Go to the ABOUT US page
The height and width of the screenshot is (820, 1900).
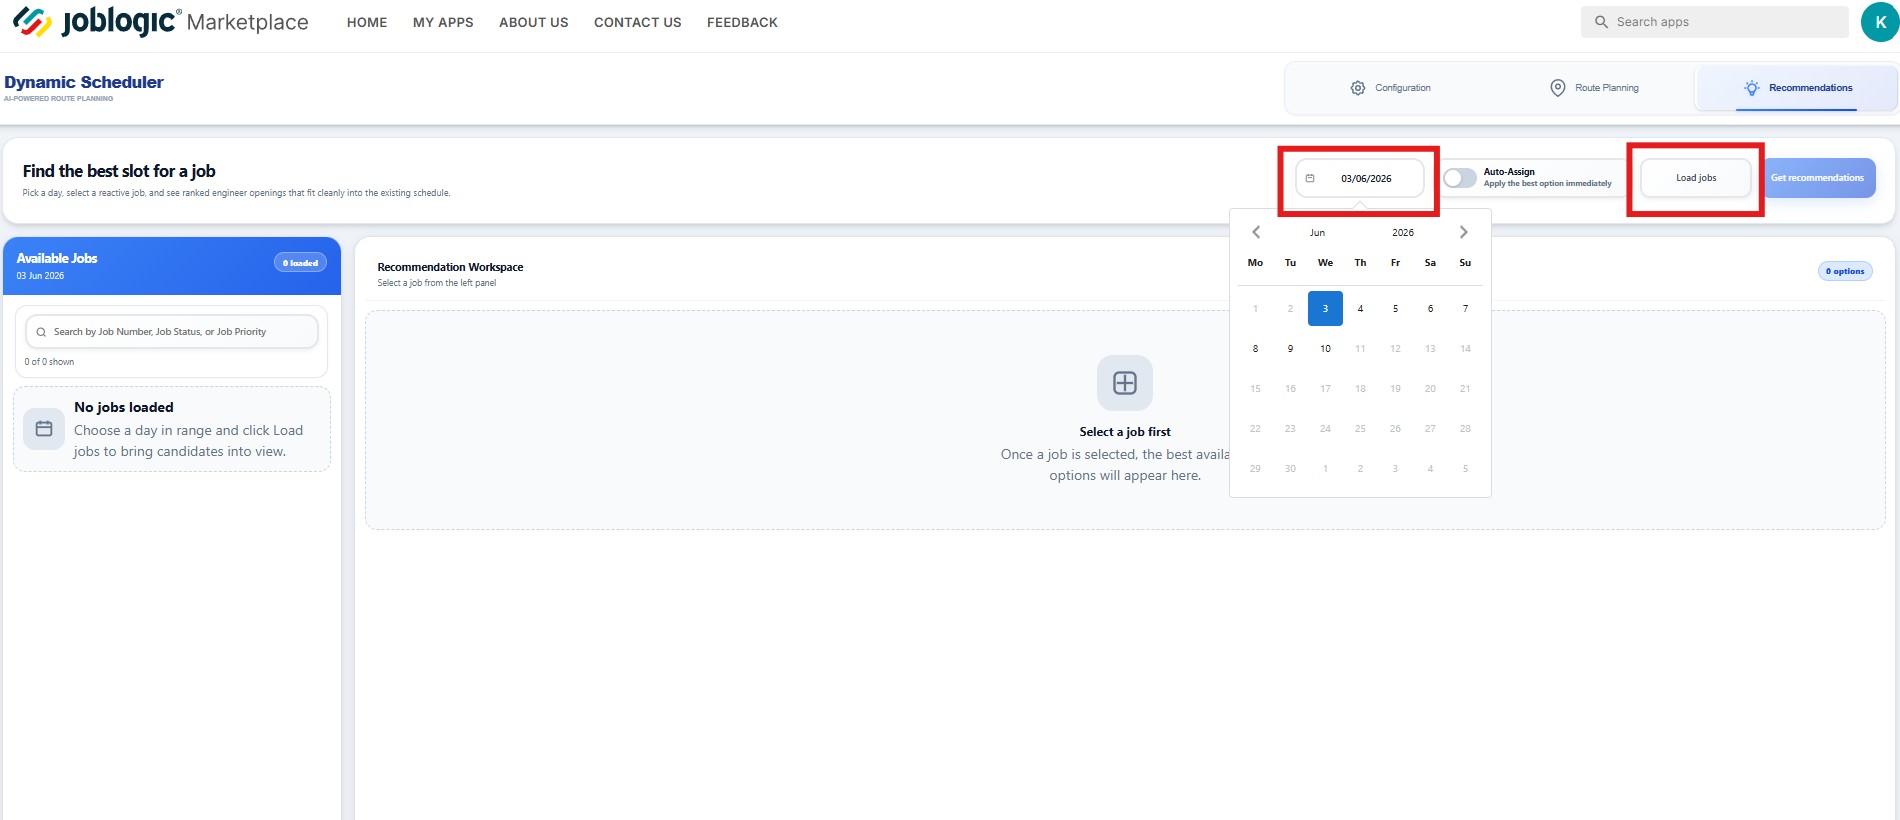coord(534,22)
